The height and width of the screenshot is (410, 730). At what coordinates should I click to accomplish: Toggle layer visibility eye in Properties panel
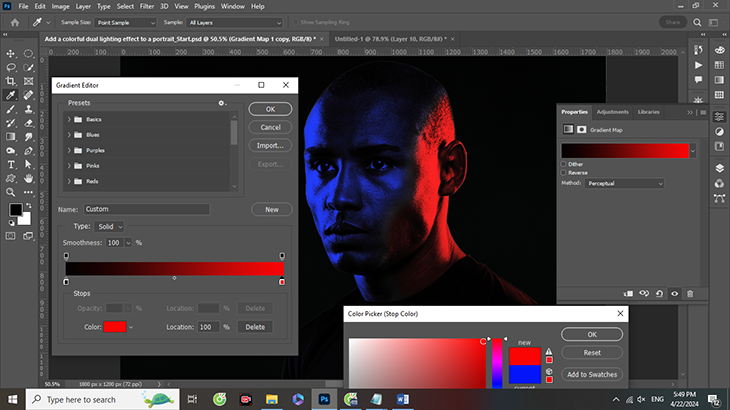(675, 293)
